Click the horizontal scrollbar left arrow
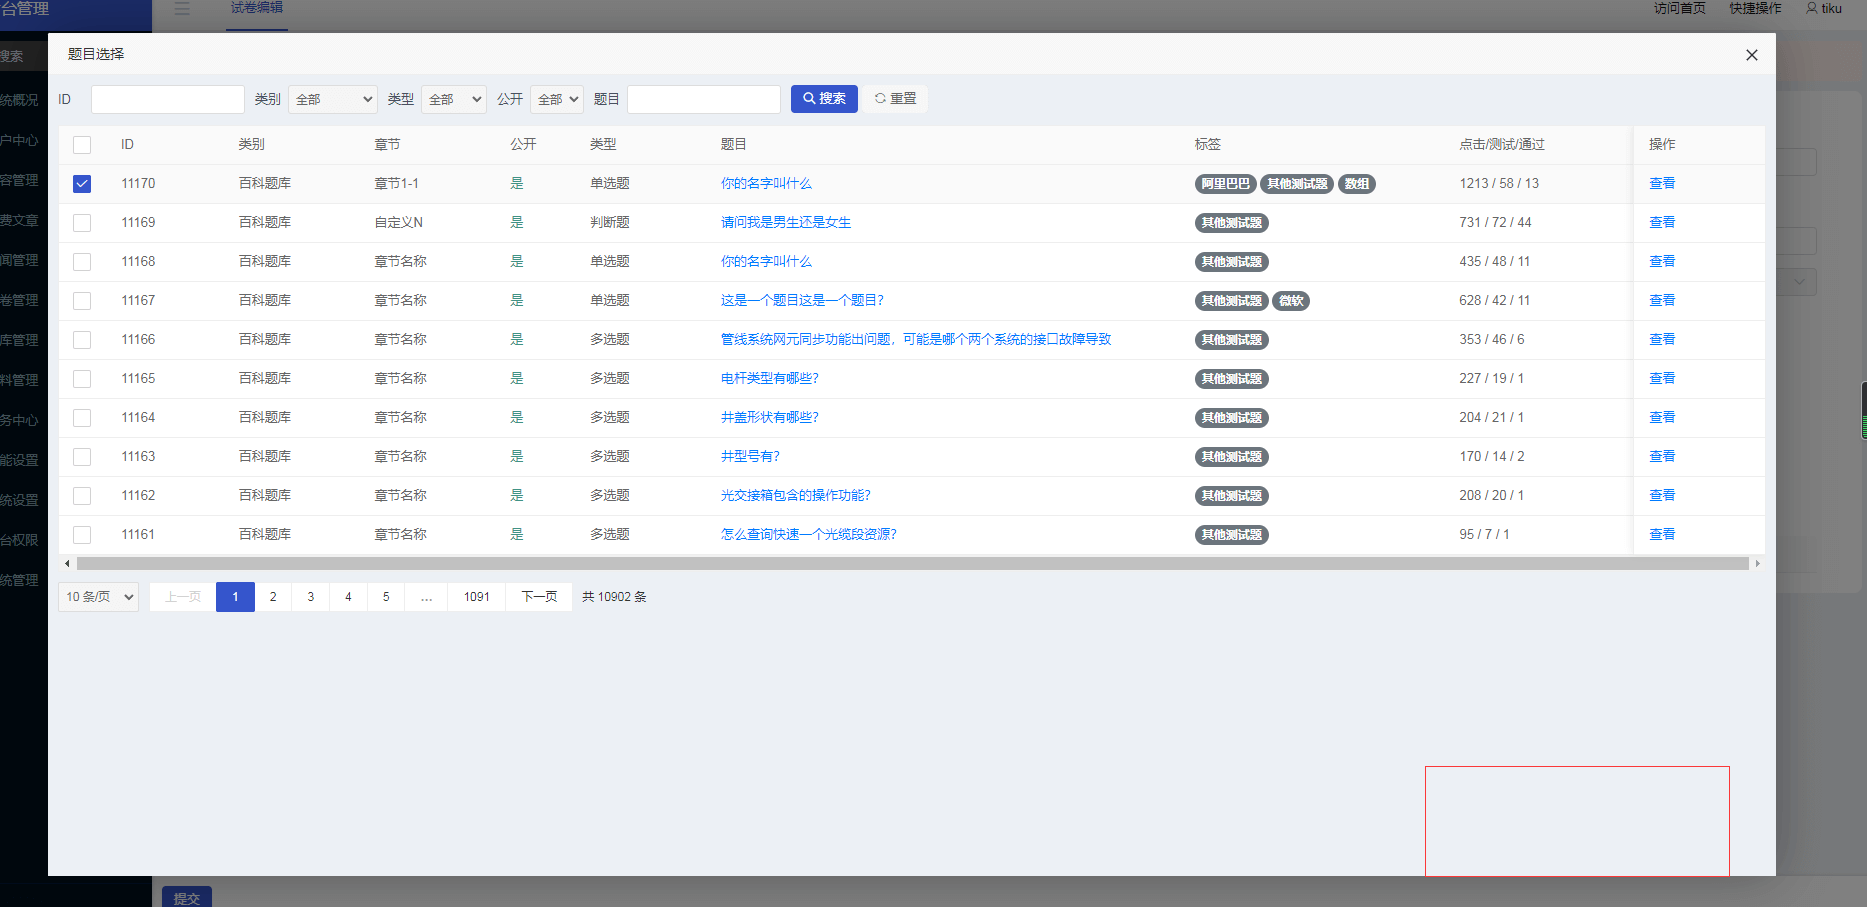Screen dimensions: 1867x907 coord(67,564)
